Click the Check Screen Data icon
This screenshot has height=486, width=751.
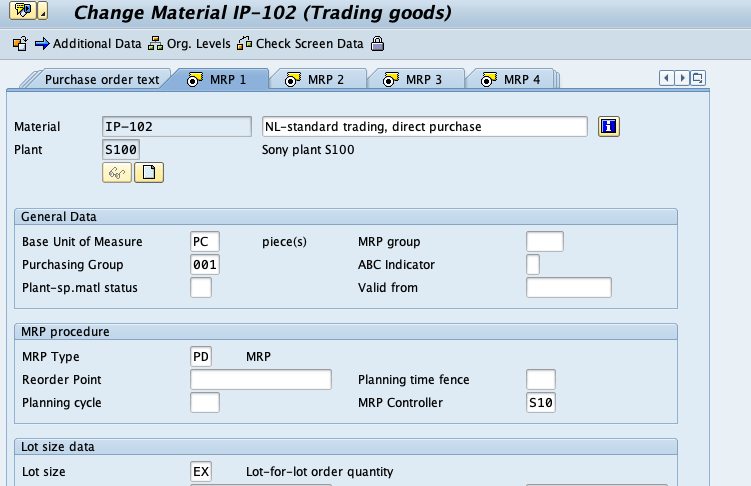point(244,44)
